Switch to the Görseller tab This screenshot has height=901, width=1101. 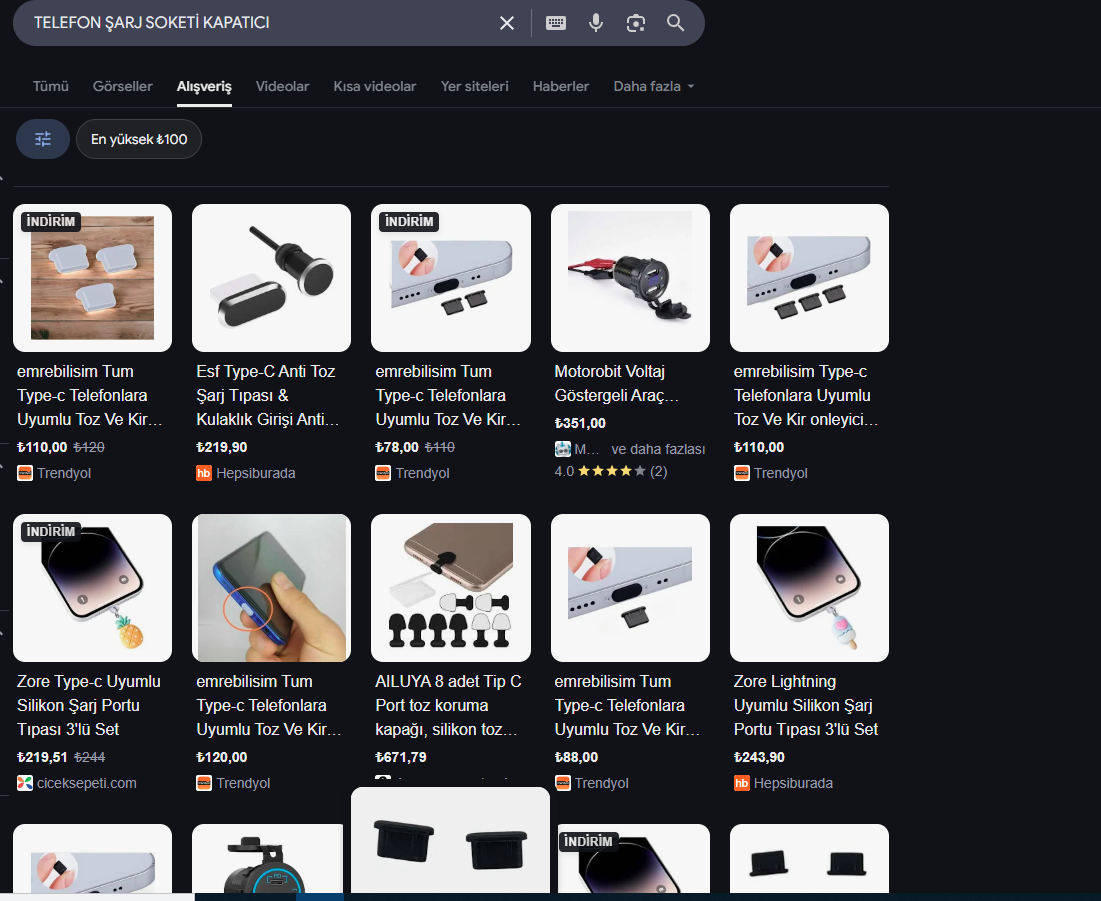coord(122,86)
